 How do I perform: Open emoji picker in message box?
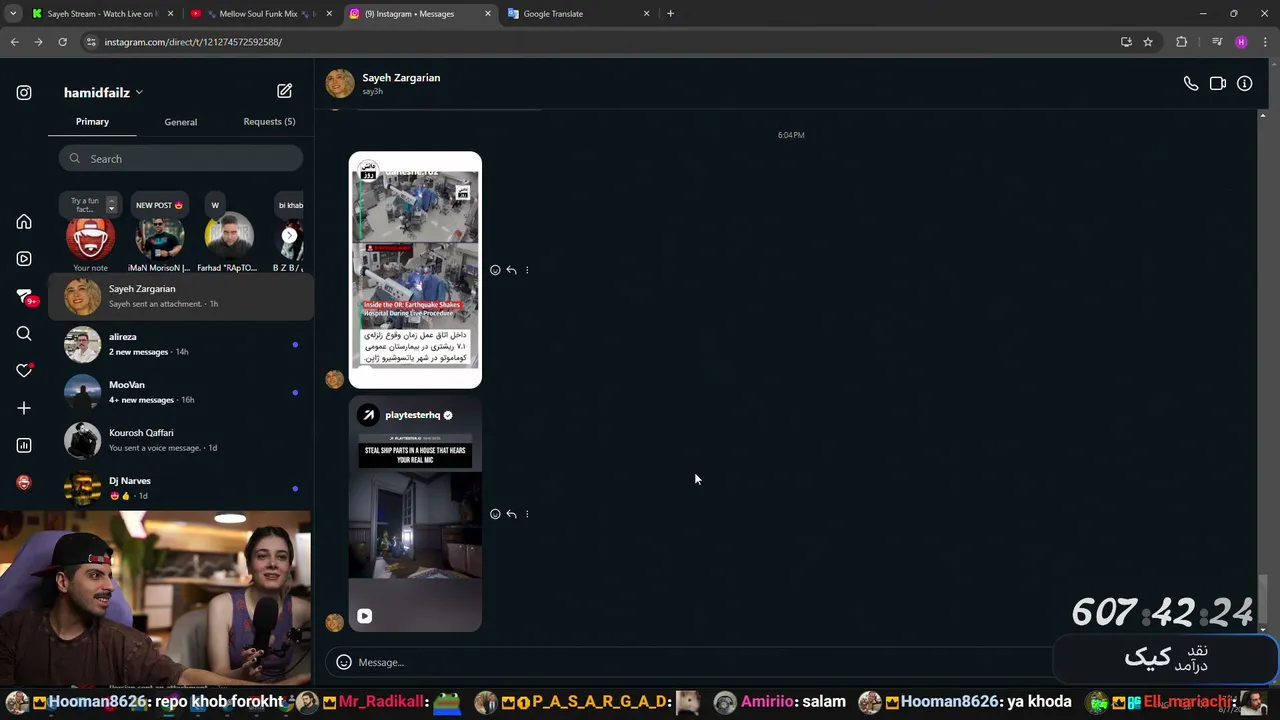344,662
